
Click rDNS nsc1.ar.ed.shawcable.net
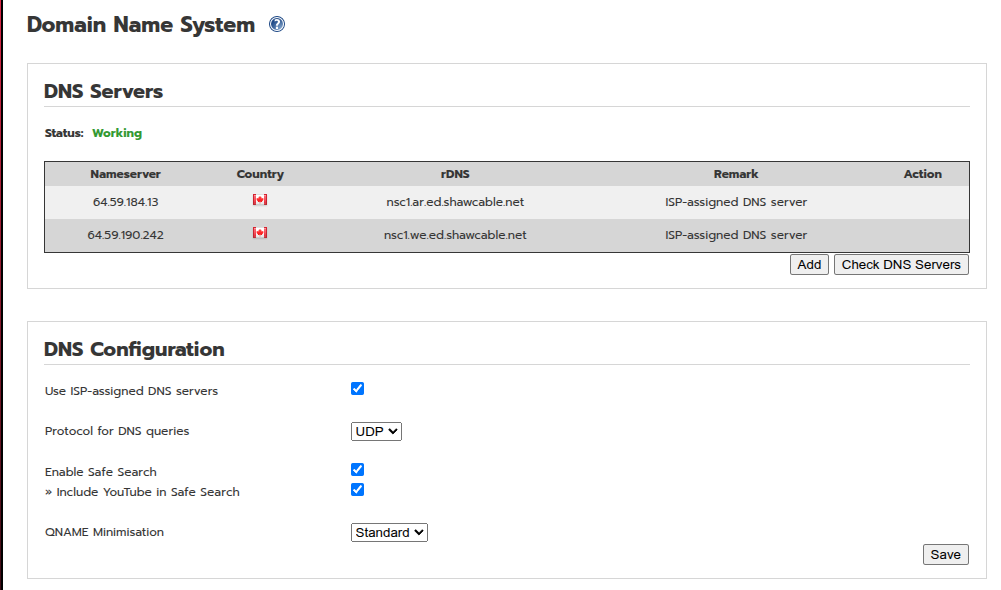point(455,202)
